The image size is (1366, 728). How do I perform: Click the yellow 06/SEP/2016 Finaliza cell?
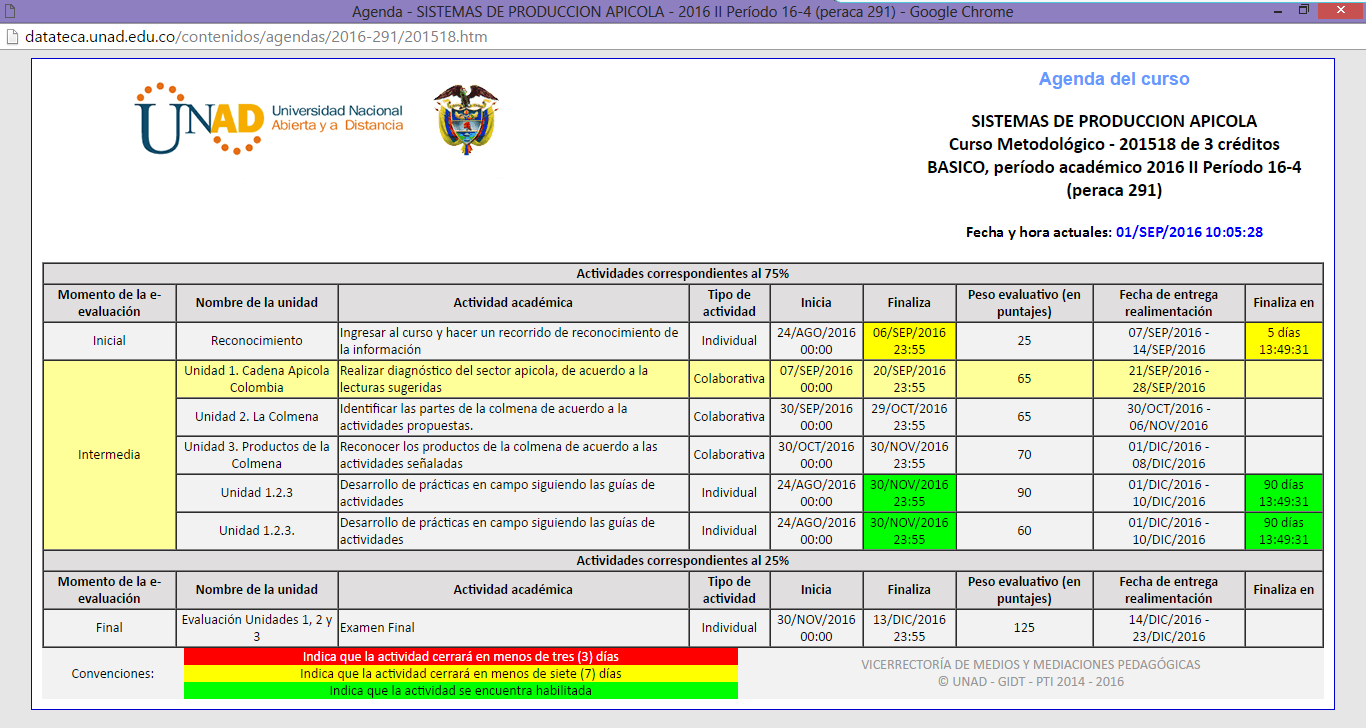[x=908, y=341]
